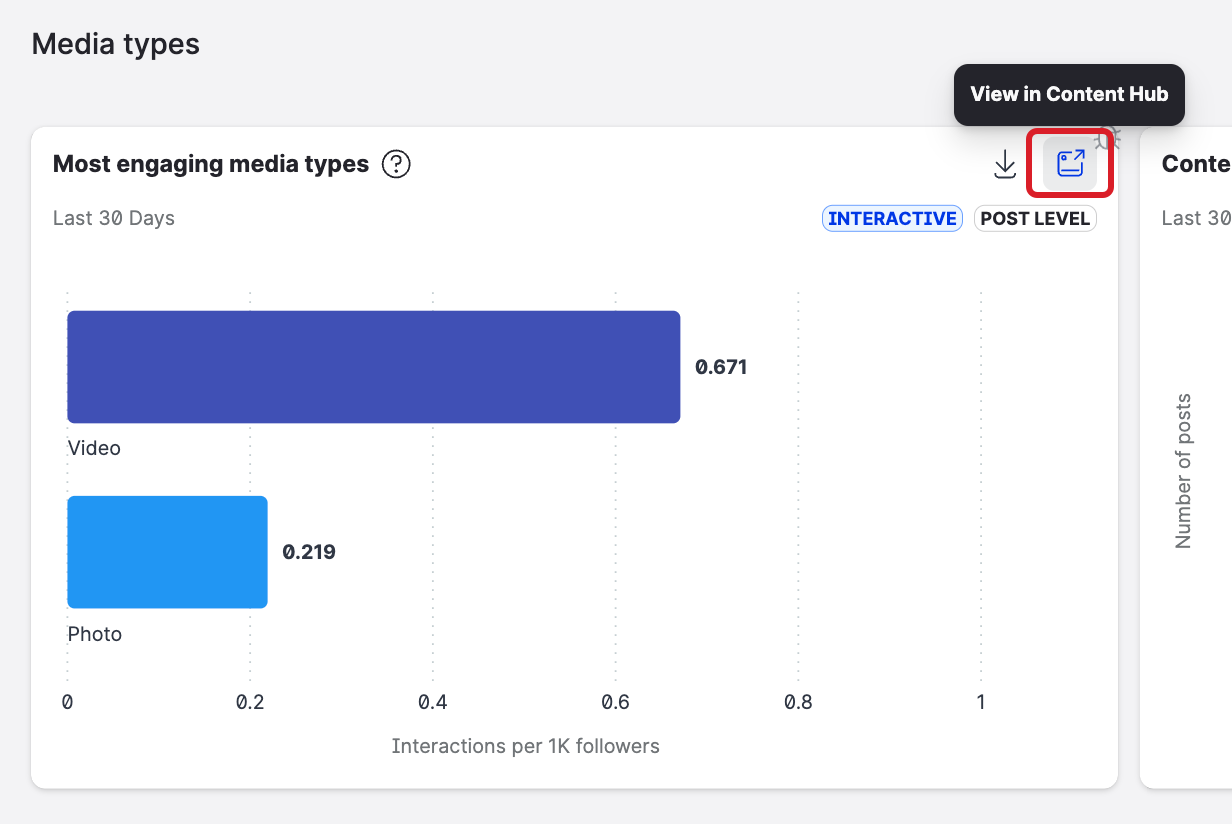The width and height of the screenshot is (1232, 824).
Task: Click the Video category label
Action: coord(94,448)
